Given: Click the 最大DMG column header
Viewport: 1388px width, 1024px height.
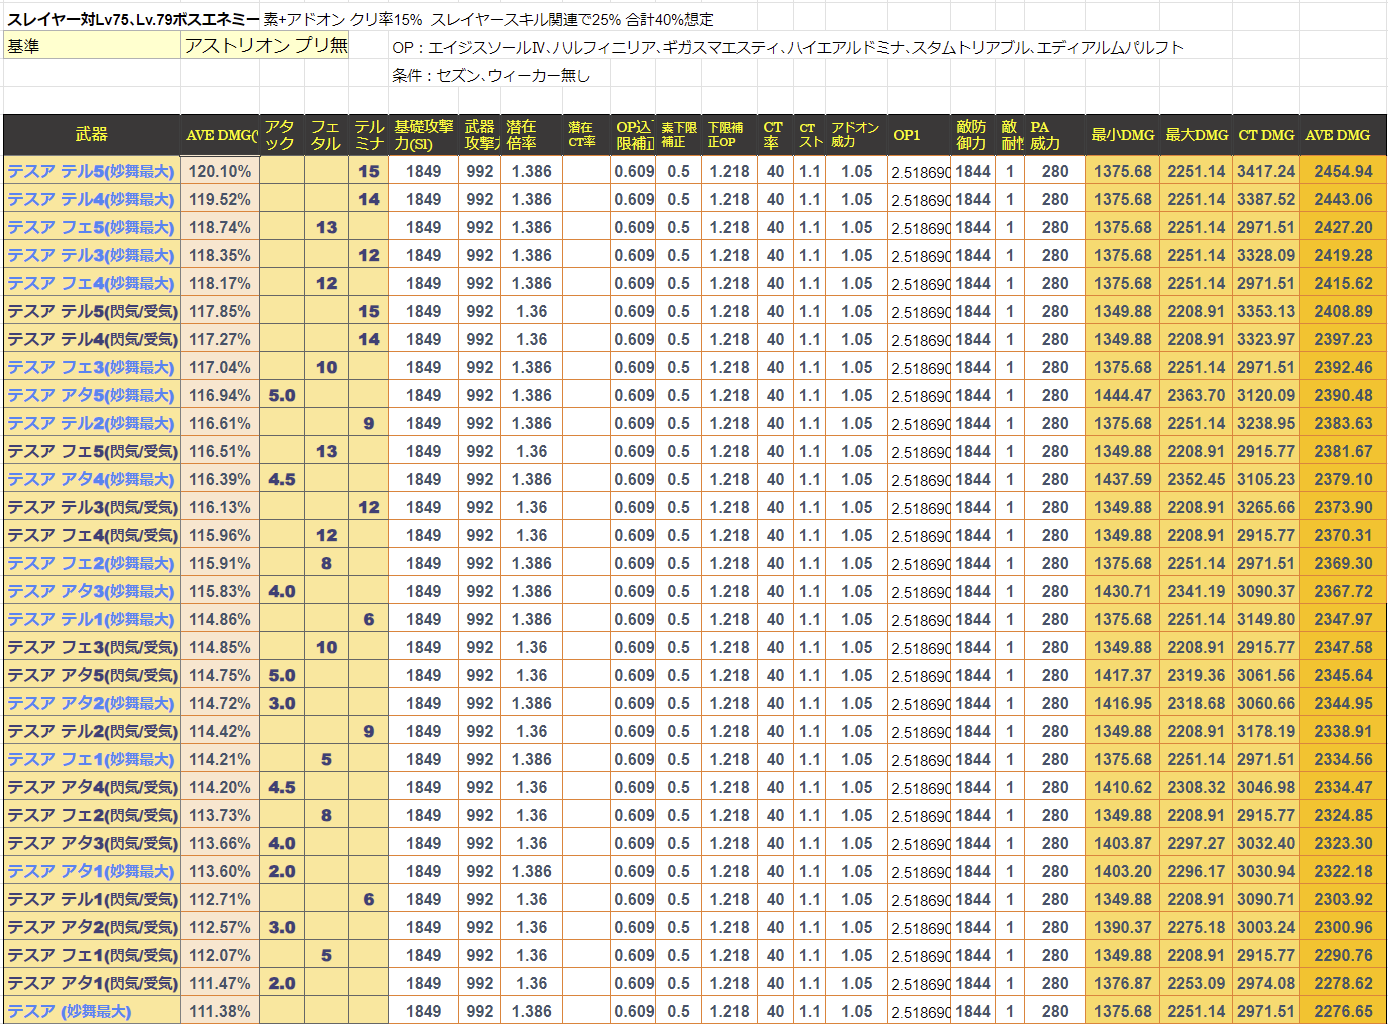Looking at the screenshot, I should tap(1197, 135).
